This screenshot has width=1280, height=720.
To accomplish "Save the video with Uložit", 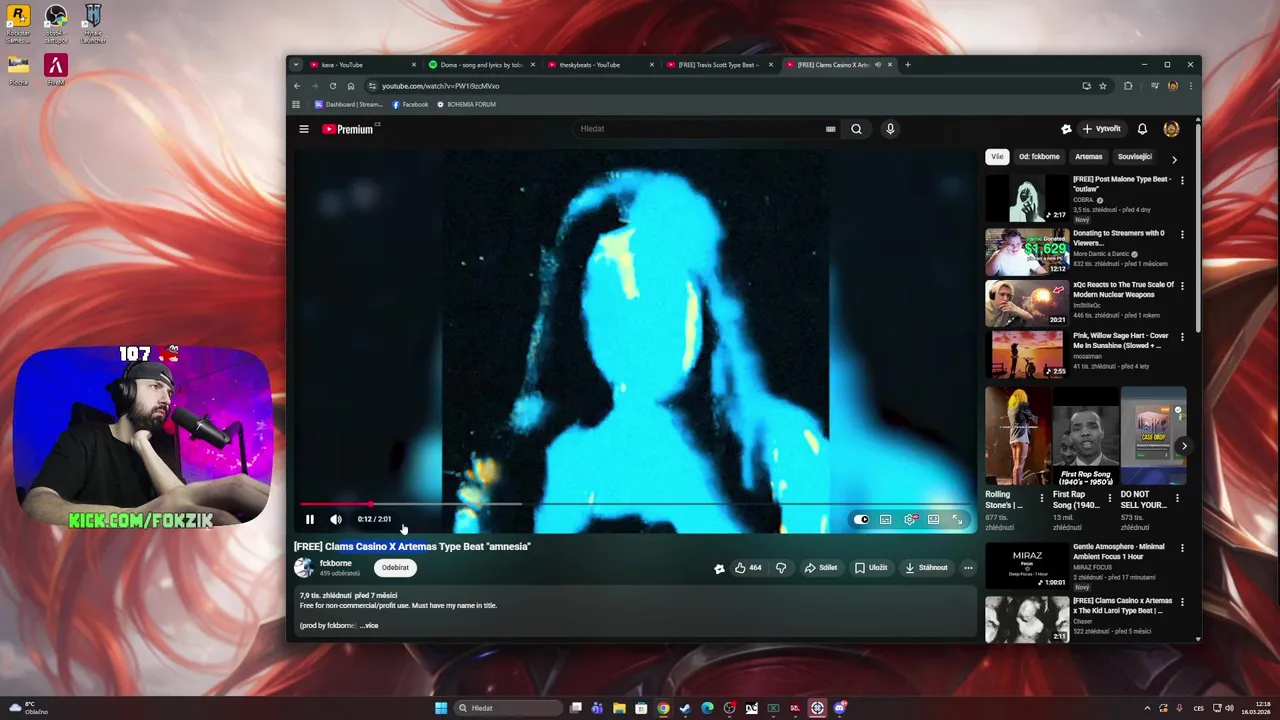I will point(871,568).
